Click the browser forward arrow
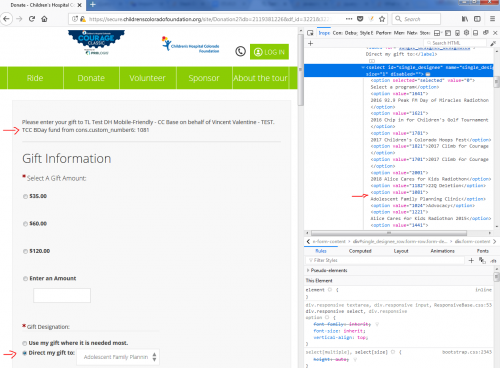Image resolution: width=500 pixels, height=368 pixels. (19, 19)
